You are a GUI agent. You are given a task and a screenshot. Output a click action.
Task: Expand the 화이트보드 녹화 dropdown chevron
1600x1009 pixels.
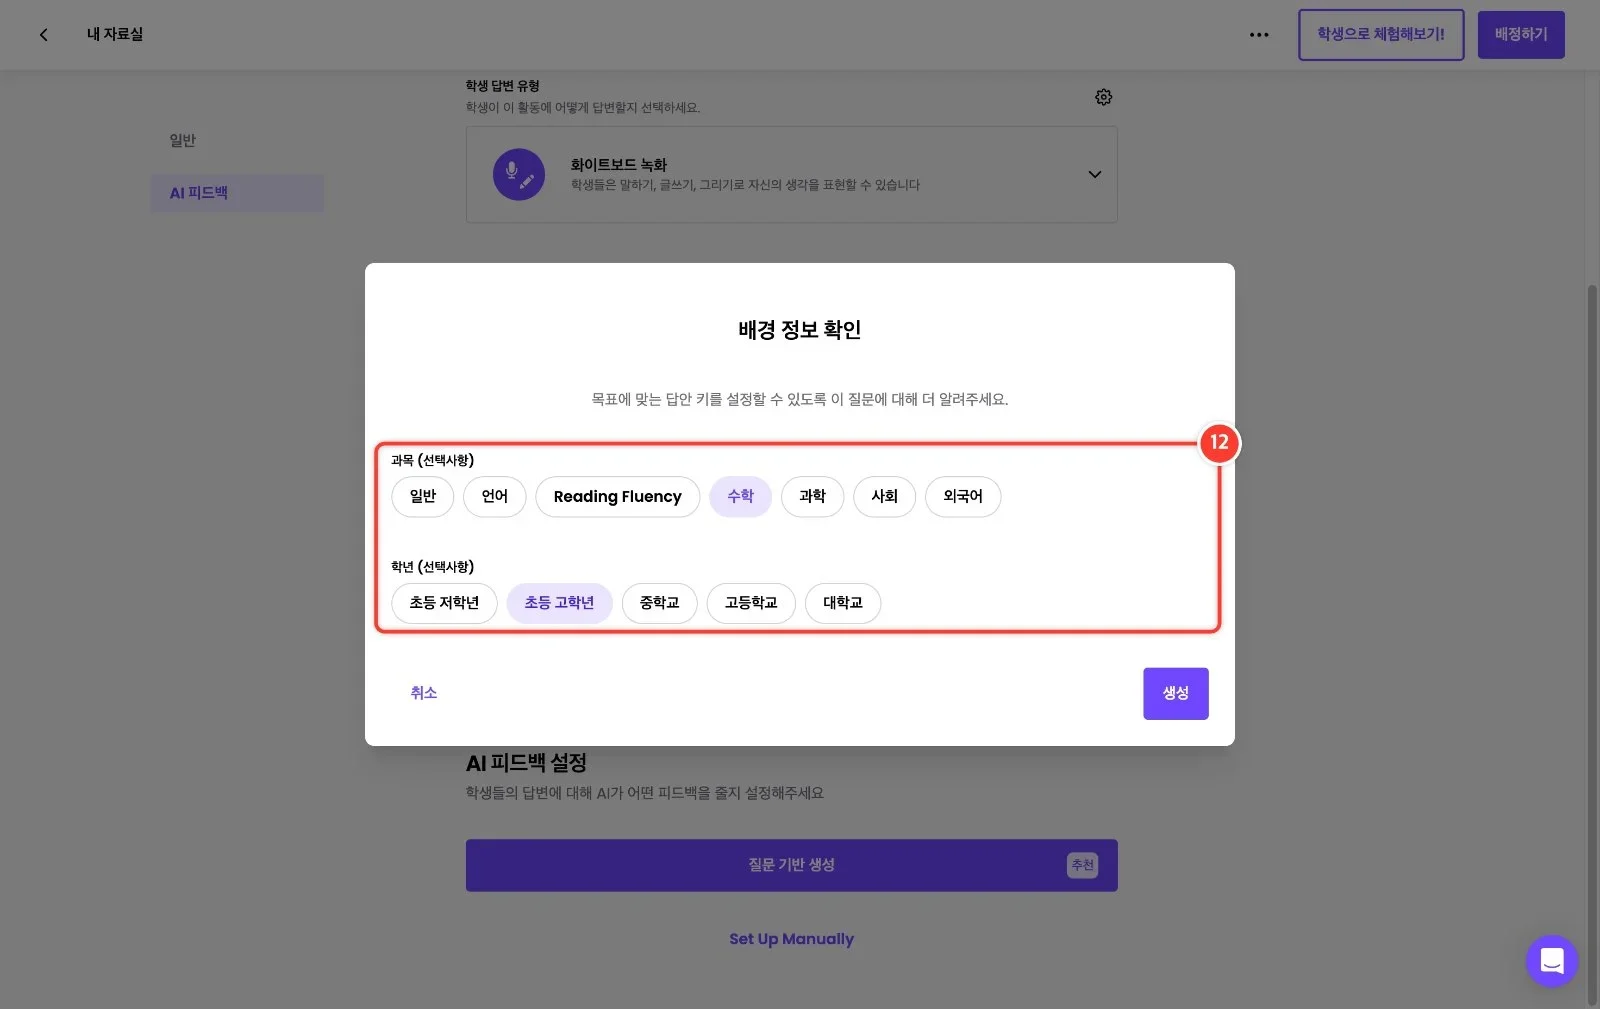click(x=1095, y=174)
